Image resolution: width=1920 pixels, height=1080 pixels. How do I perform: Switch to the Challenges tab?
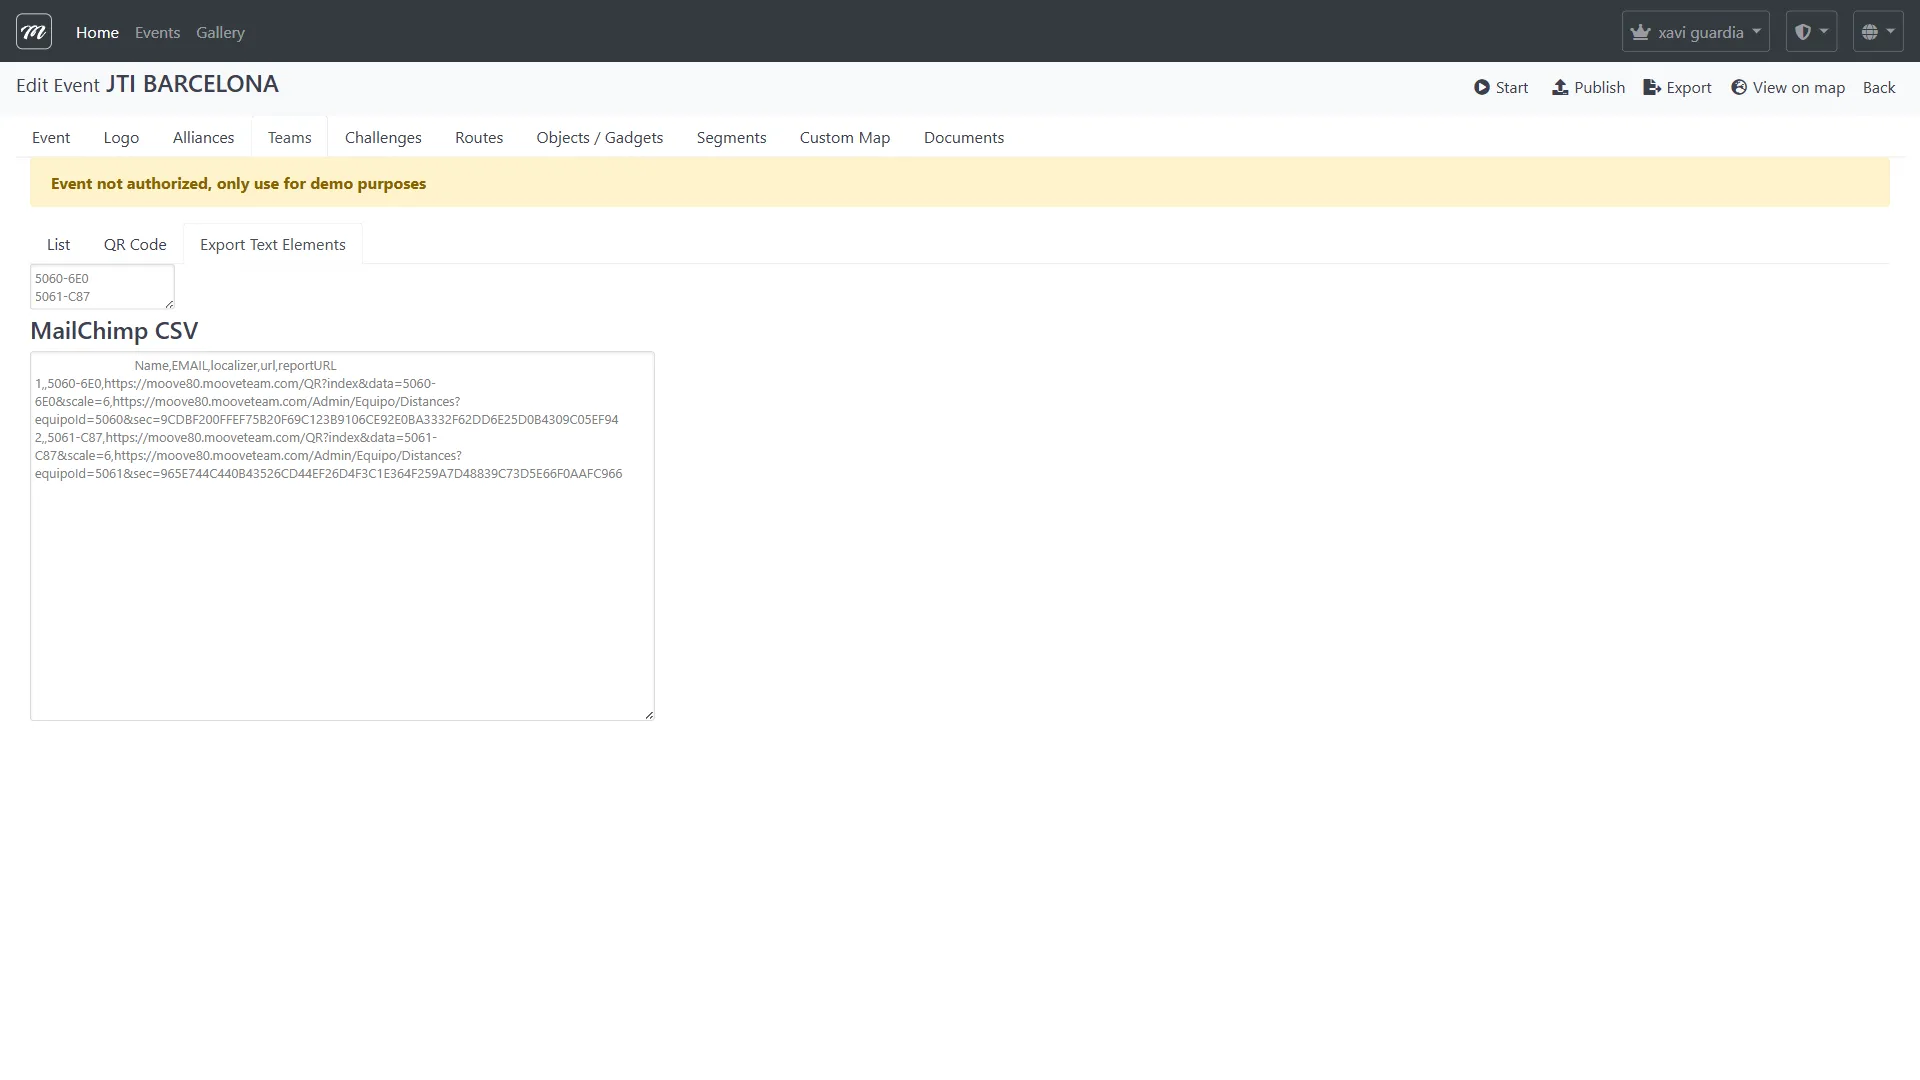point(383,137)
